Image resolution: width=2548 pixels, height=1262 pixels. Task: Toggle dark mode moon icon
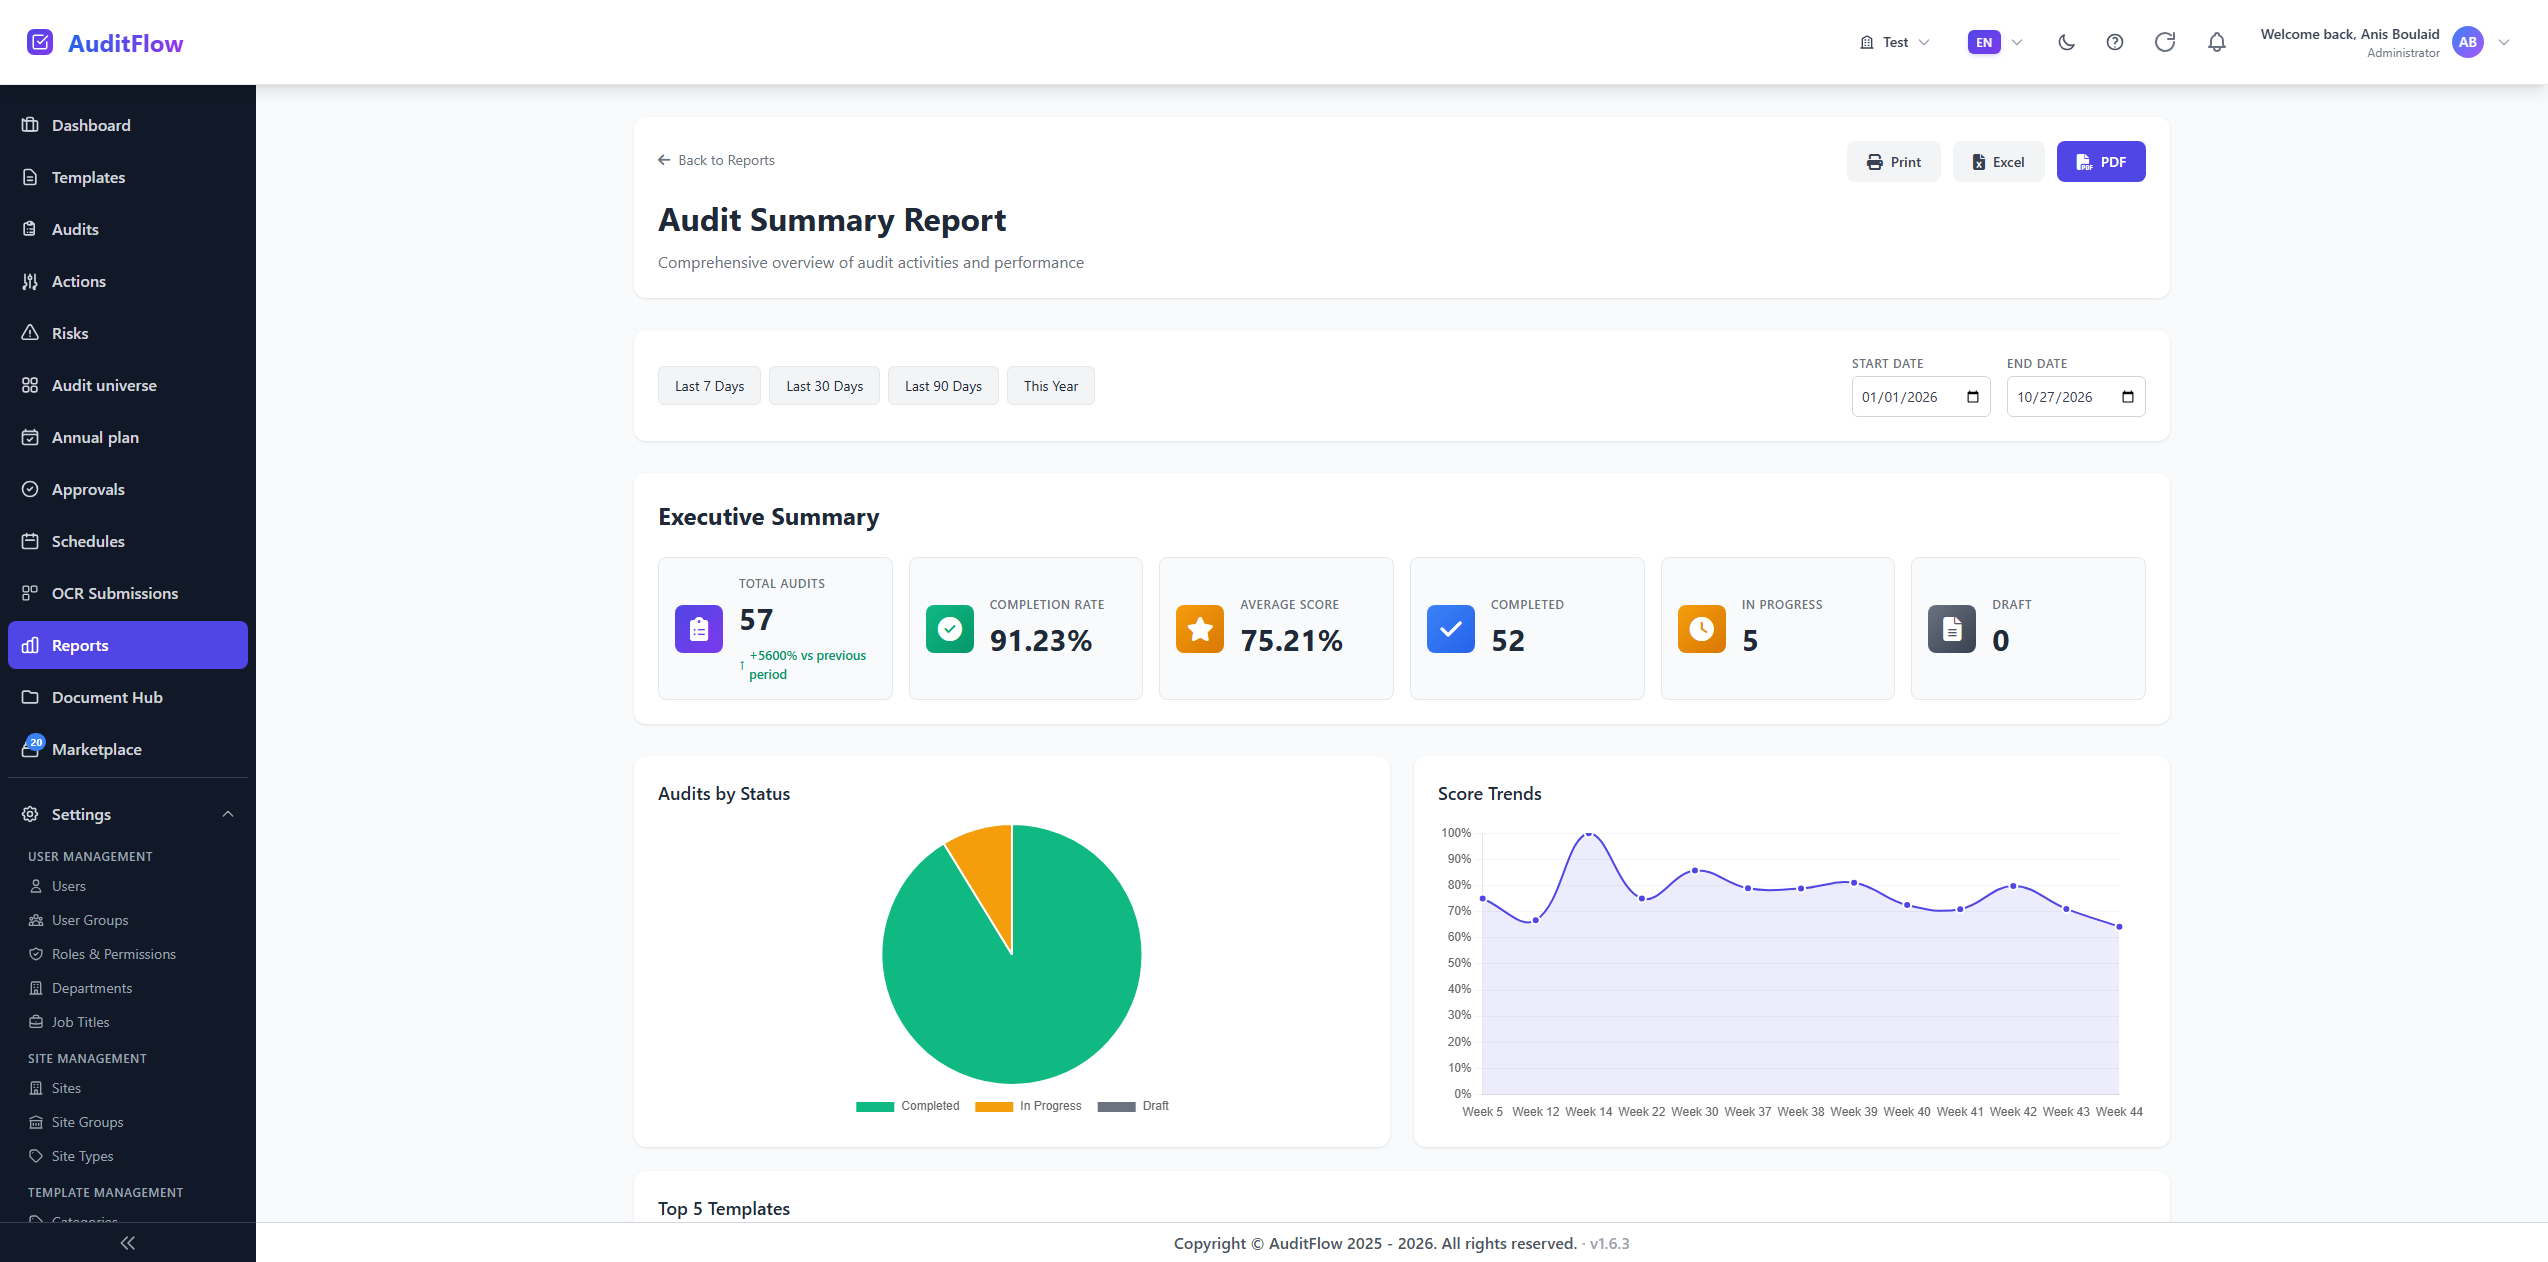click(2066, 42)
